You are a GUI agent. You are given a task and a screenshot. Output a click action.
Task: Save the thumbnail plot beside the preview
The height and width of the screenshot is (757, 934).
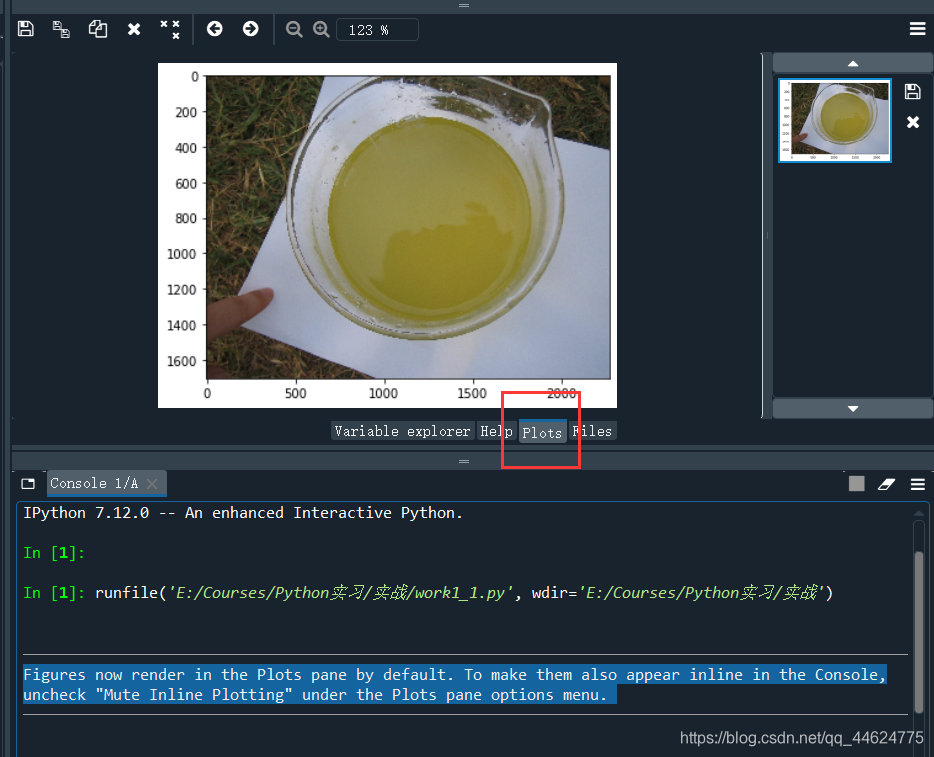[913, 91]
